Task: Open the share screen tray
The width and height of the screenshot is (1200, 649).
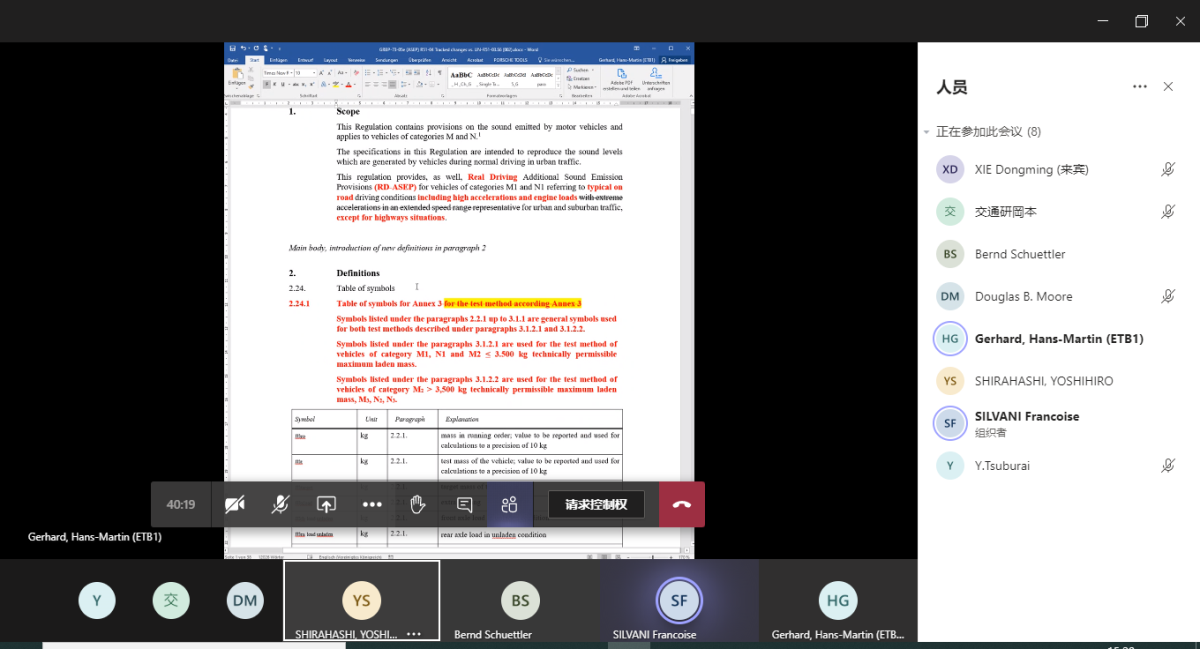Action: pyautogui.click(x=326, y=504)
